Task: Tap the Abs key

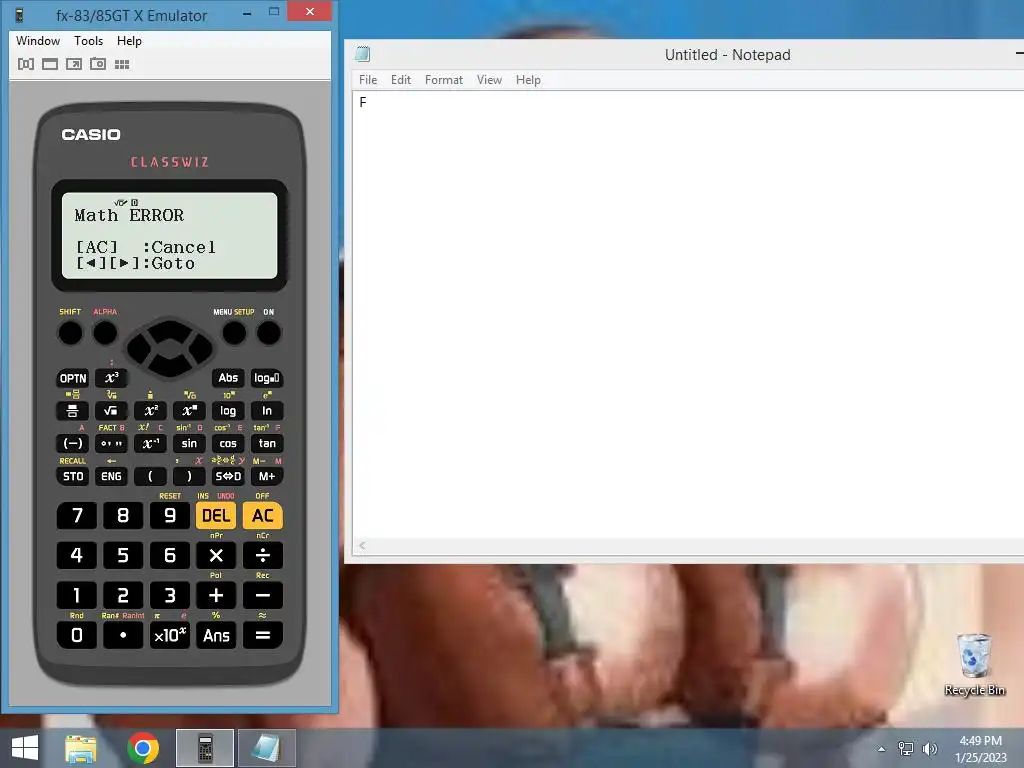Action: pyautogui.click(x=228, y=378)
